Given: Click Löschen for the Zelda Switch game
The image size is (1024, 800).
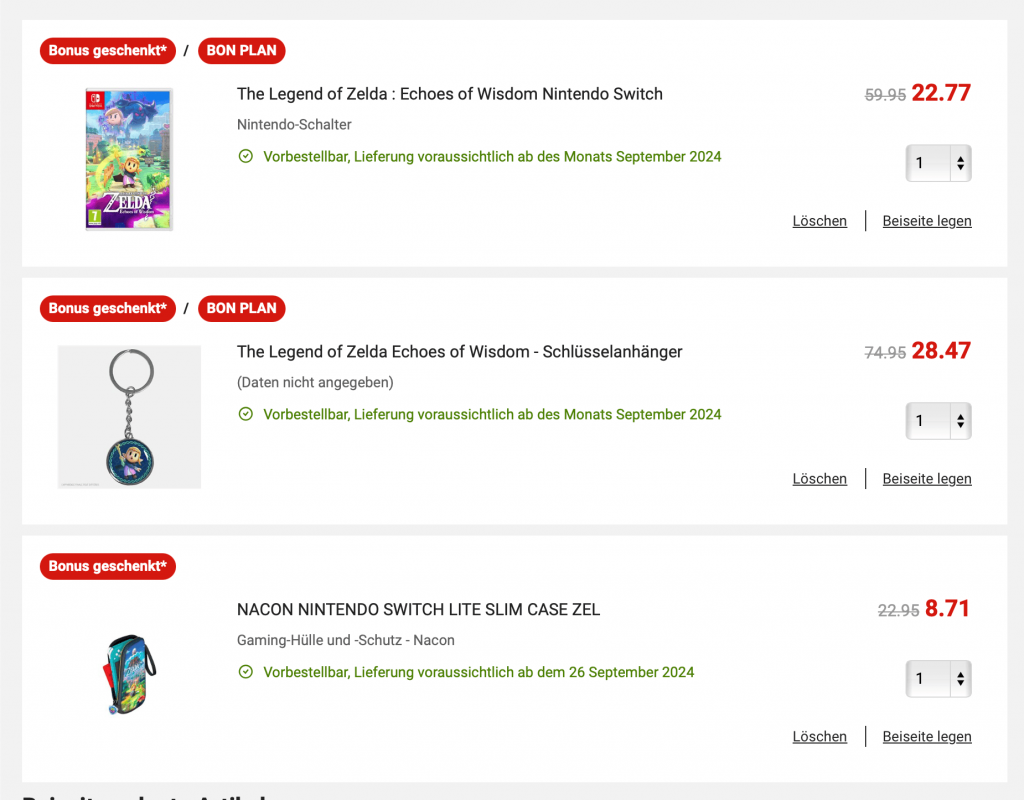Looking at the screenshot, I should pyautogui.click(x=819, y=221).
